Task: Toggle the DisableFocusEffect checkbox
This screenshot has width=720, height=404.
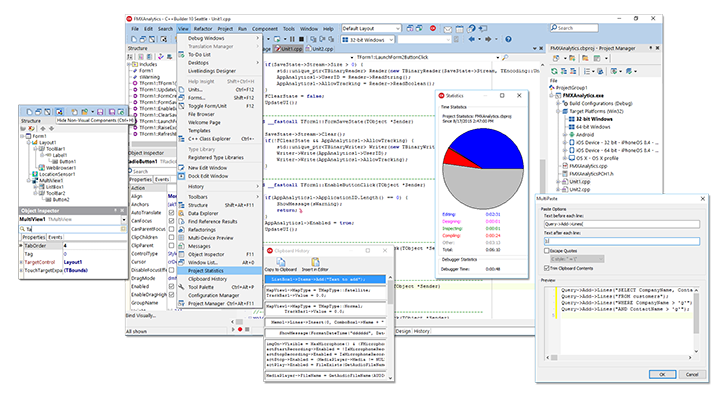Action: pos(171,270)
